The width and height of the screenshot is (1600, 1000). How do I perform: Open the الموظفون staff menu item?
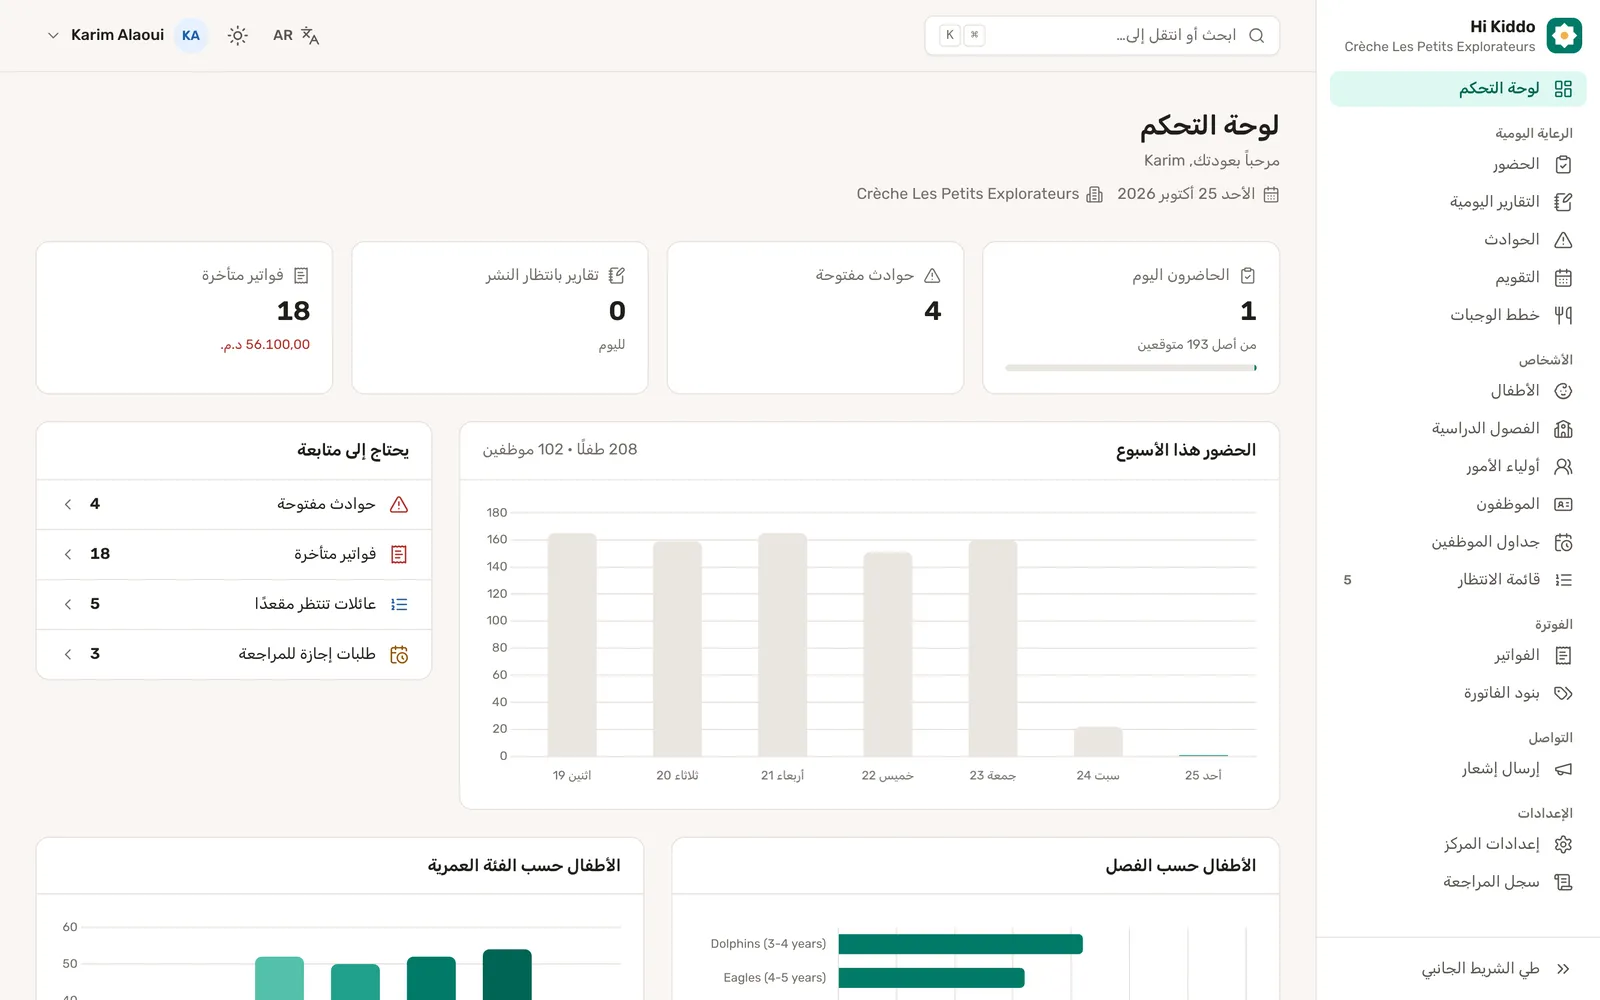click(x=1458, y=505)
